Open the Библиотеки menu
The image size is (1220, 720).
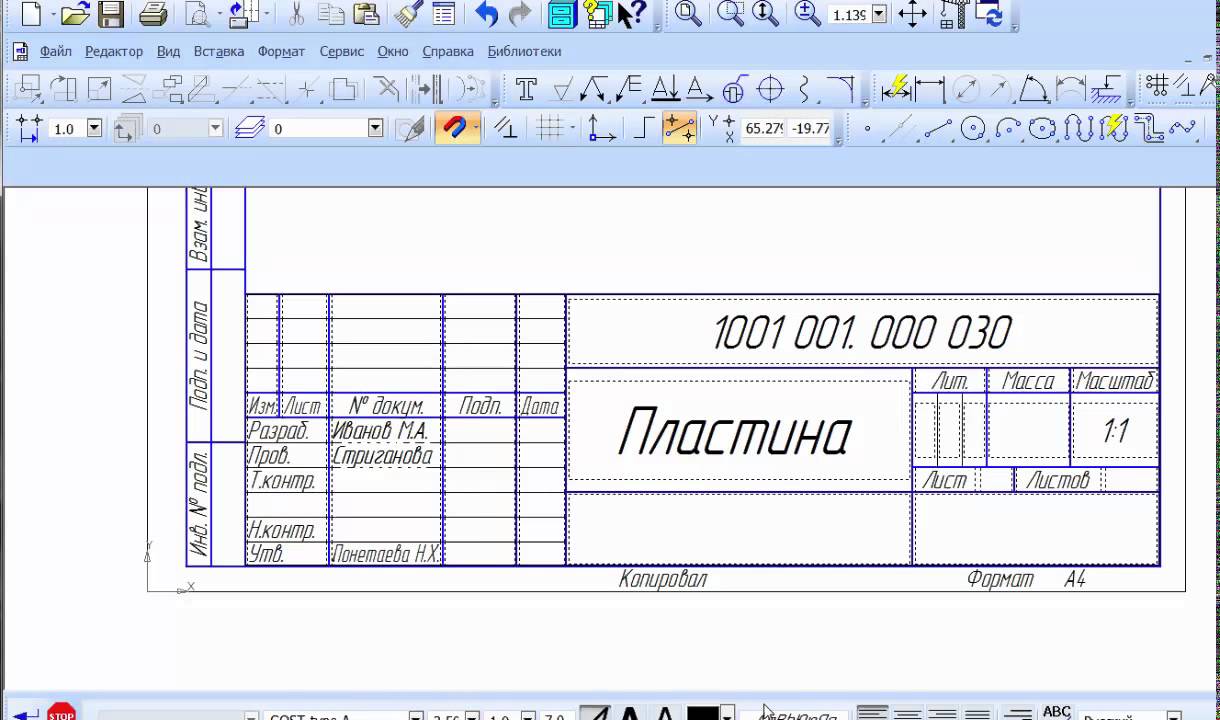pos(524,51)
